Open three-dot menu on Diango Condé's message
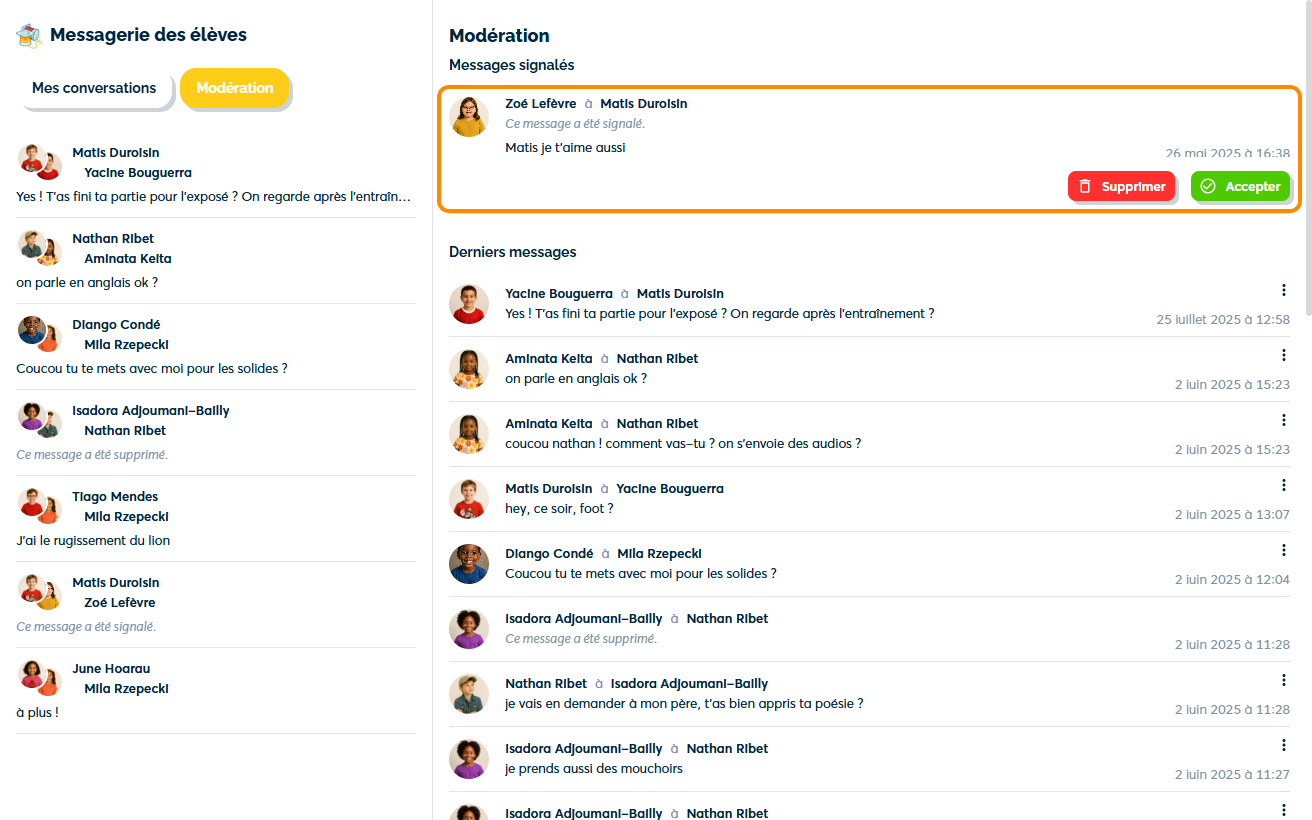 point(1283,550)
